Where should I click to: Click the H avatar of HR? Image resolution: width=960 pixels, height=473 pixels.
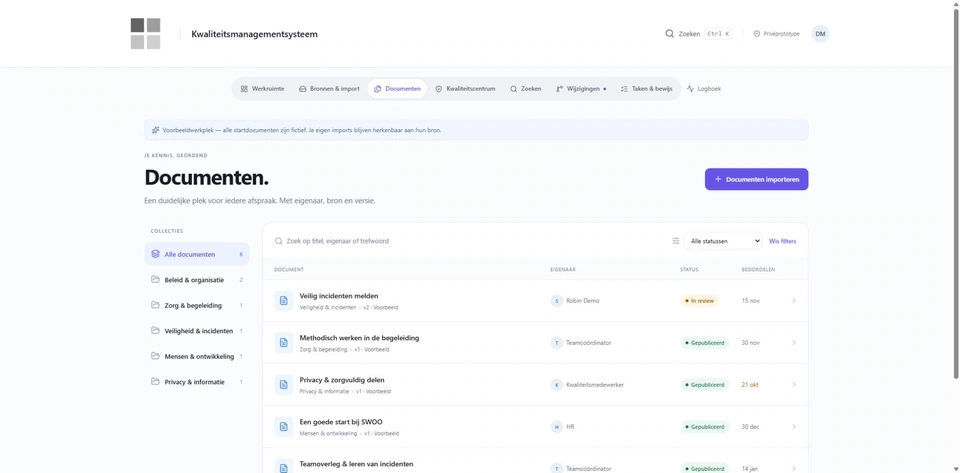click(557, 427)
